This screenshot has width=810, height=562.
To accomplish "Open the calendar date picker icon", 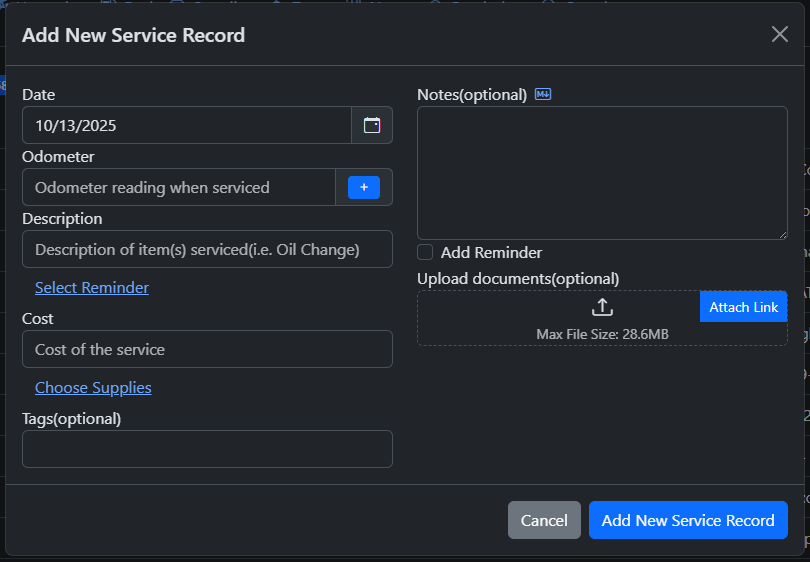I will click(x=372, y=126).
